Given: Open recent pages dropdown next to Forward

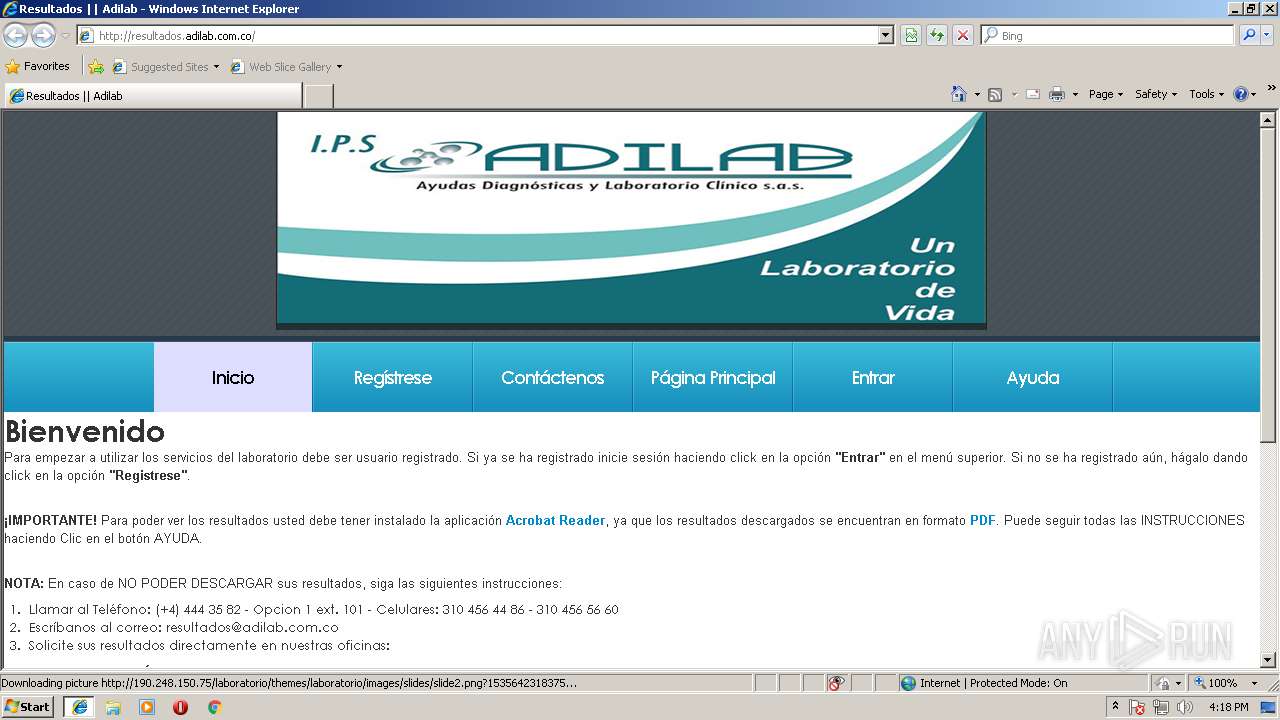Looking at the screenshot, I should (x=65, y=36).
